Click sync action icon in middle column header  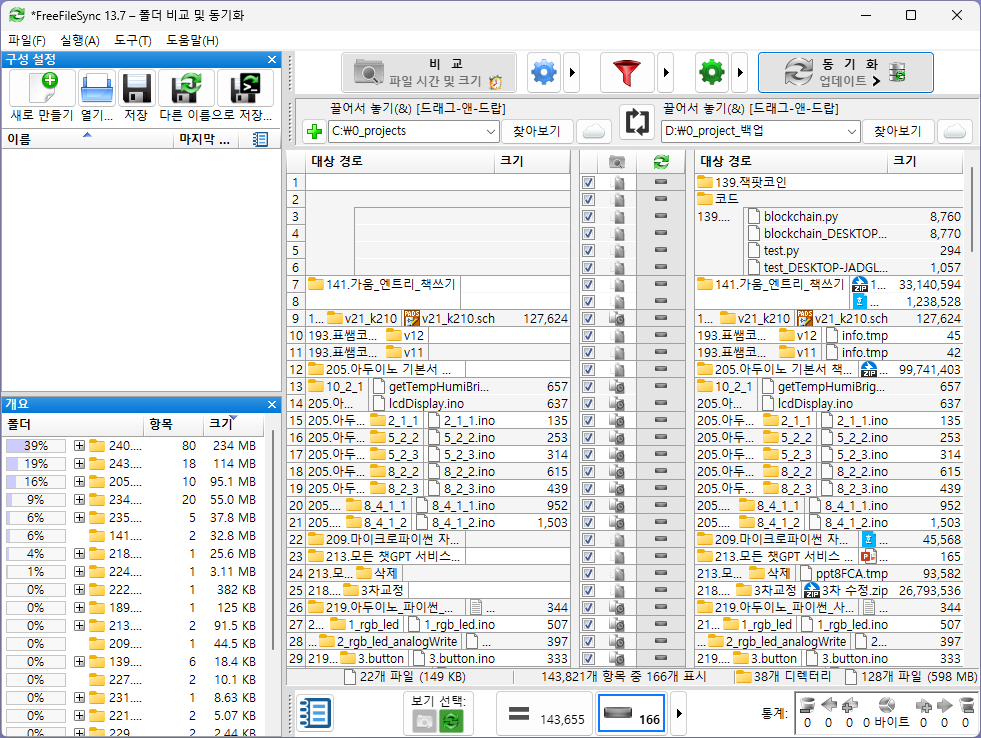(x=661, y=162)
